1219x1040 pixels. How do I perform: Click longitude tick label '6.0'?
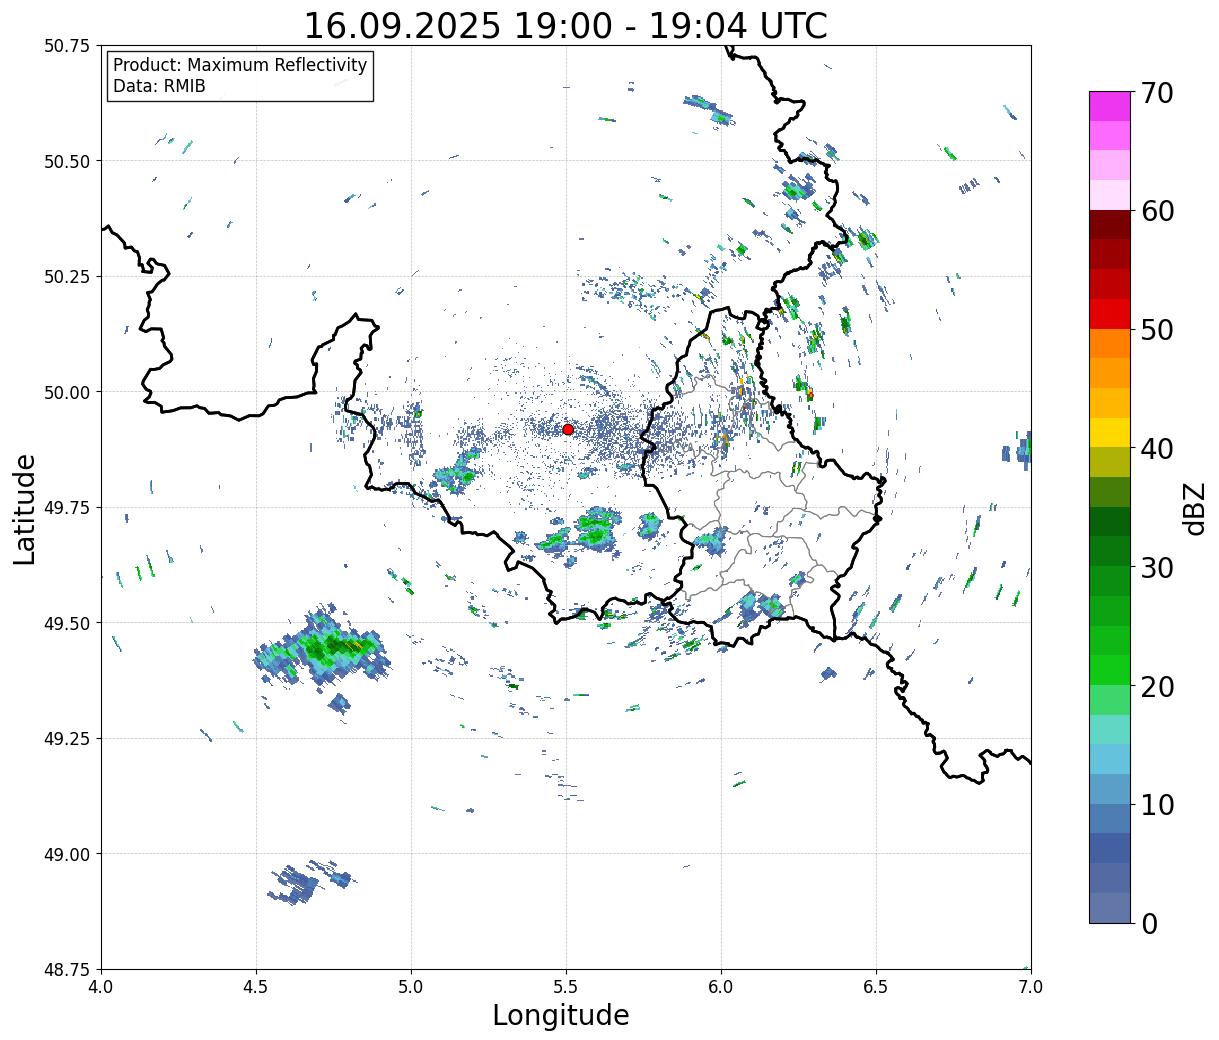point(721,986)
